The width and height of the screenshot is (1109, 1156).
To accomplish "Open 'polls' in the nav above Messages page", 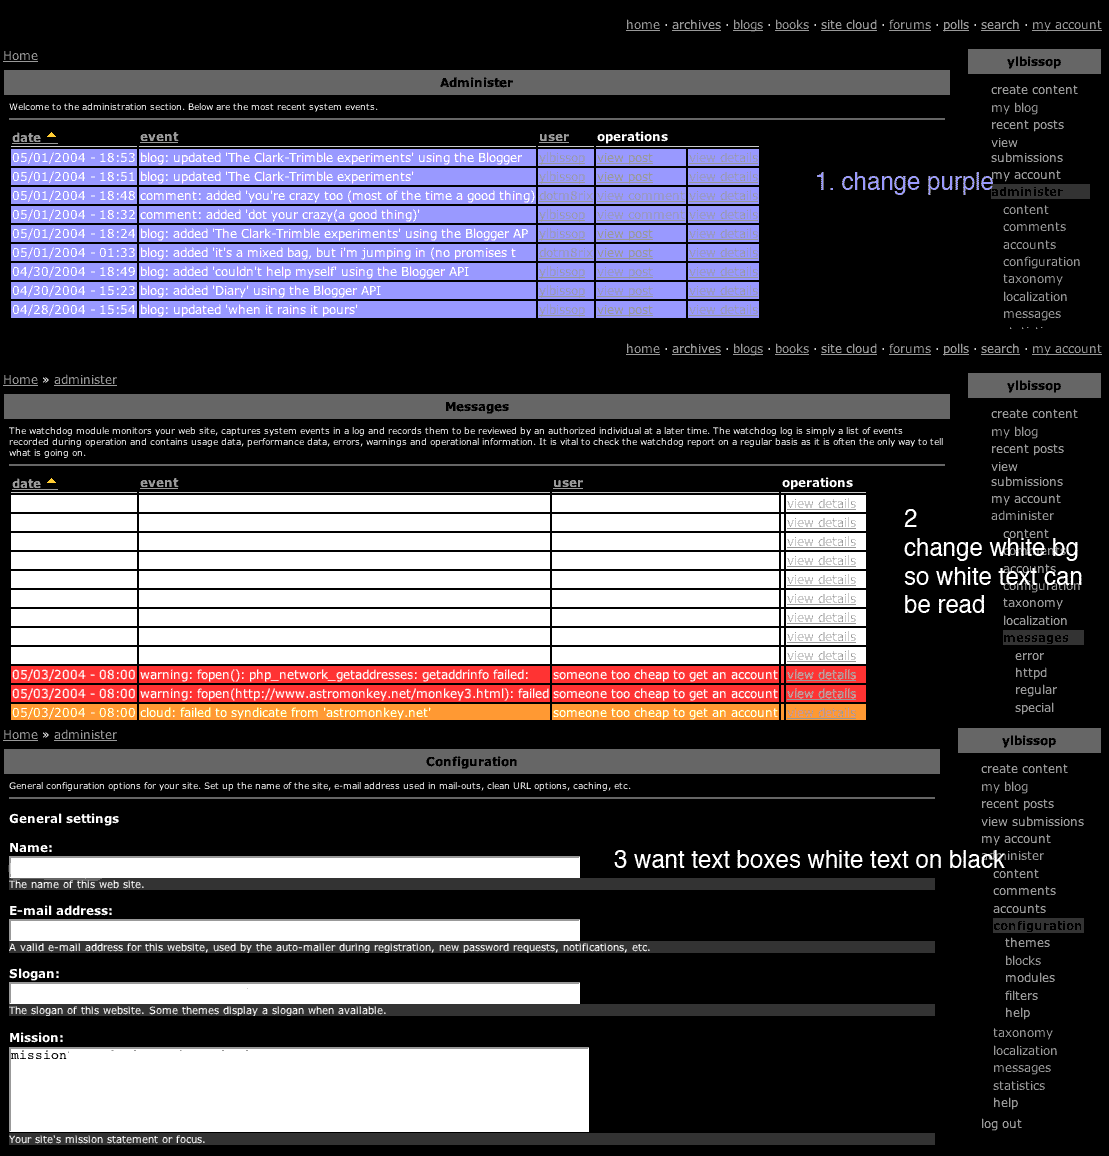I will pyautogui.click(x=956, y=349).
